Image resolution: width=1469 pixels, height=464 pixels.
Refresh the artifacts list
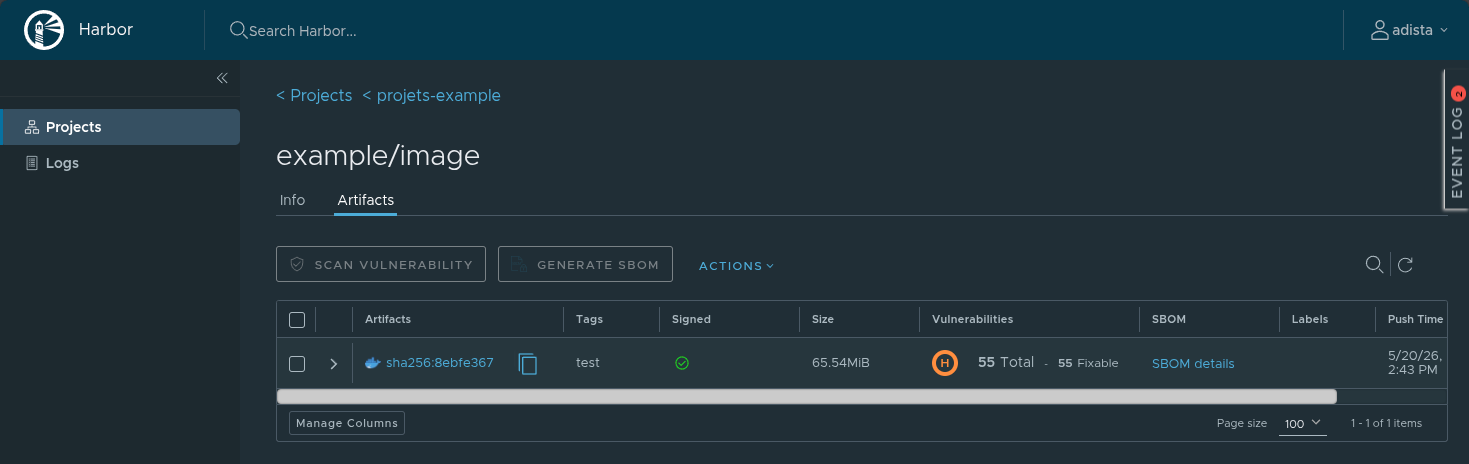click(x=1405, y=265)
